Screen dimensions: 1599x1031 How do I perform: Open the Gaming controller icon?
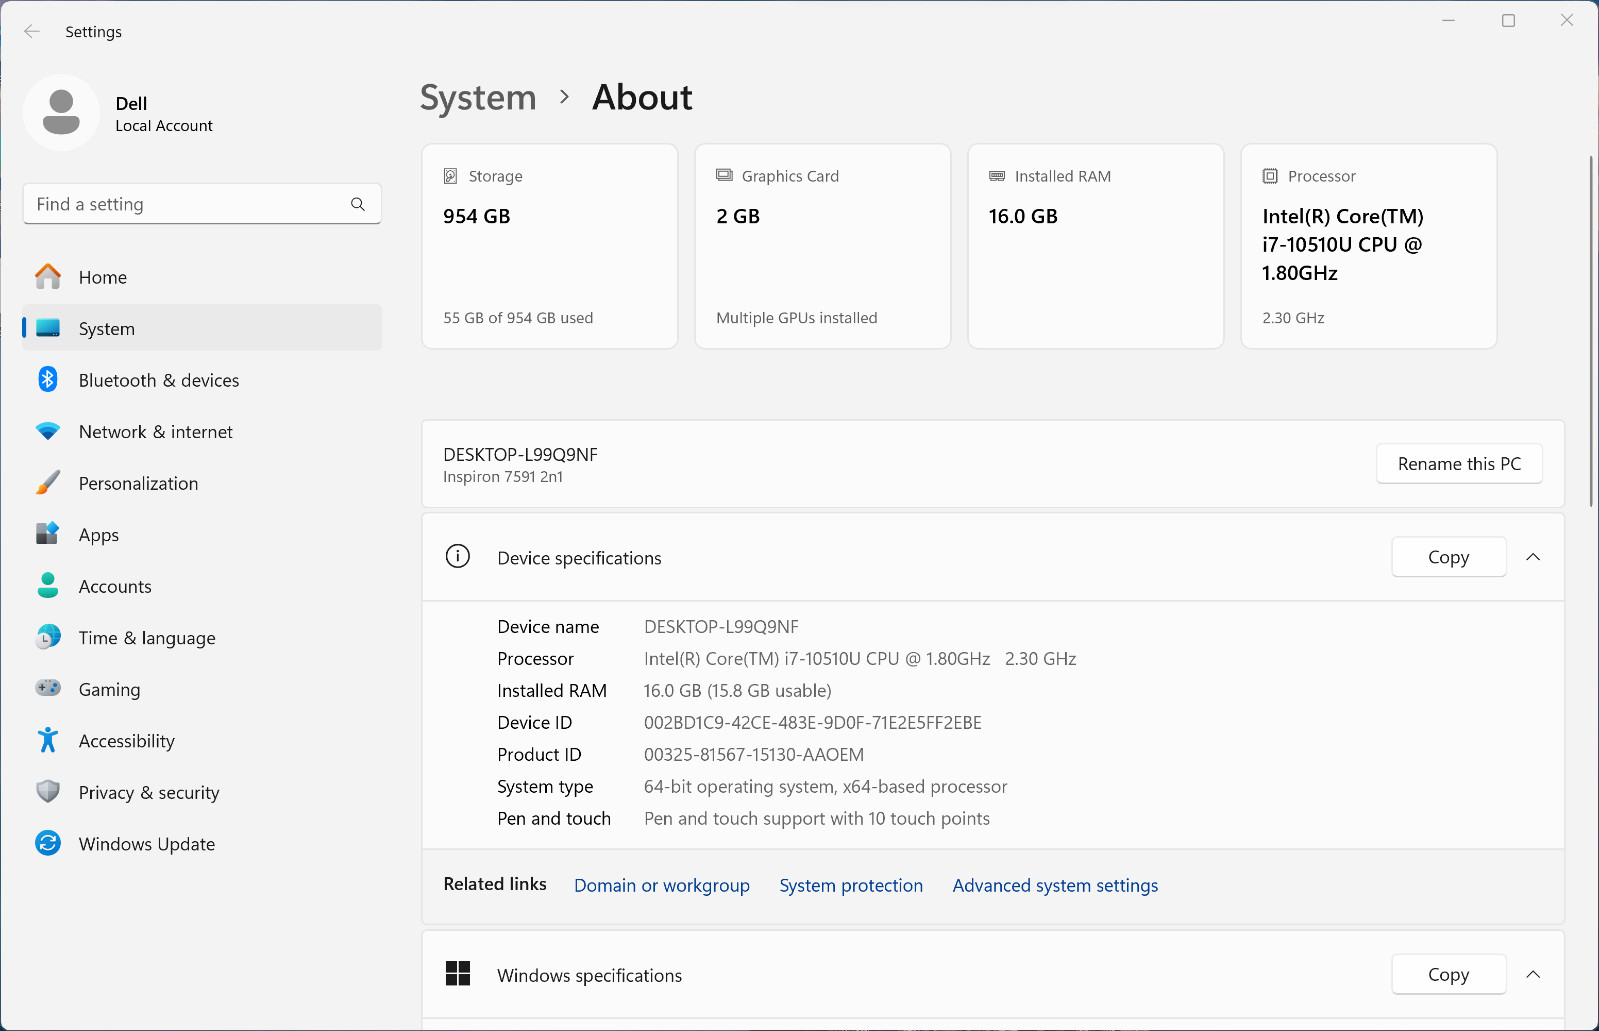point(48,688)
